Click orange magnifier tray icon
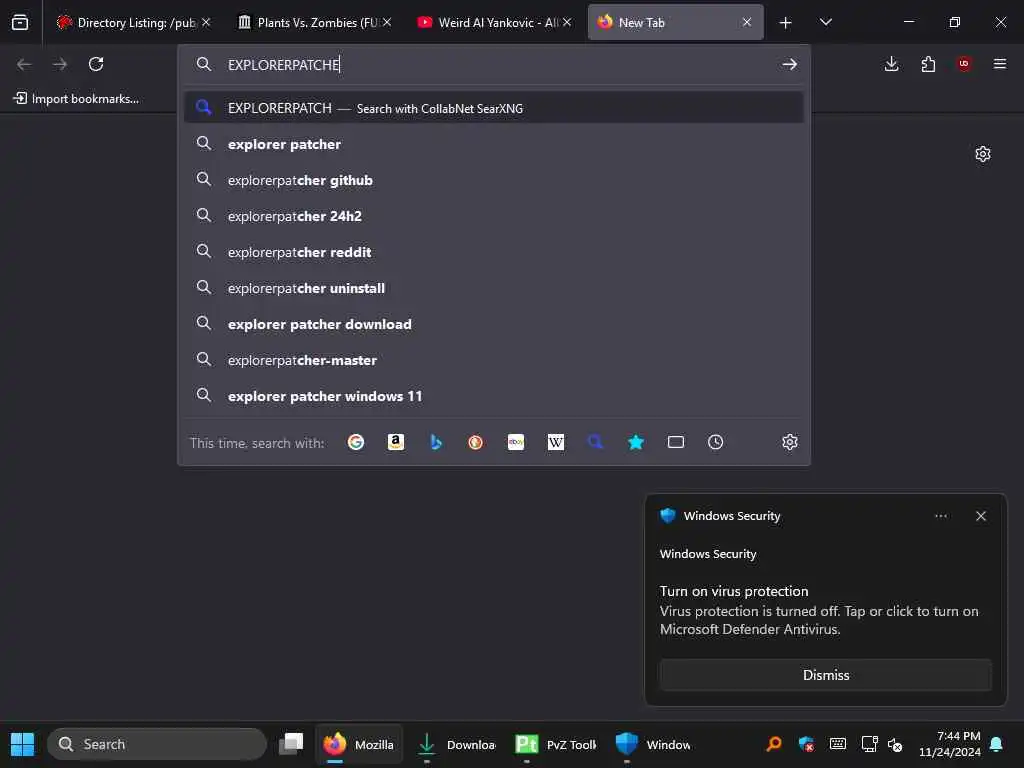Viewport: 1024px width, 768px height. click(x=774, y=744)
